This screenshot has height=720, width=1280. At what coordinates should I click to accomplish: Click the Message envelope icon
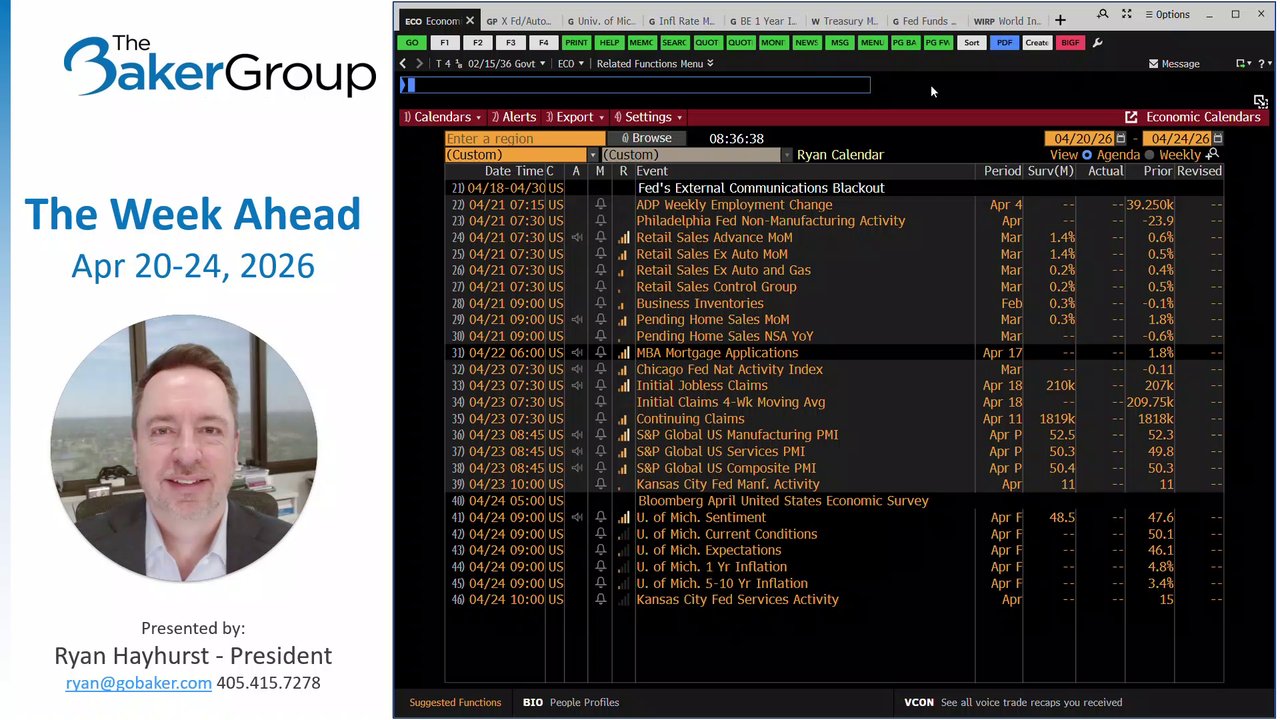pyautogui.click(x=1153, y=64)
